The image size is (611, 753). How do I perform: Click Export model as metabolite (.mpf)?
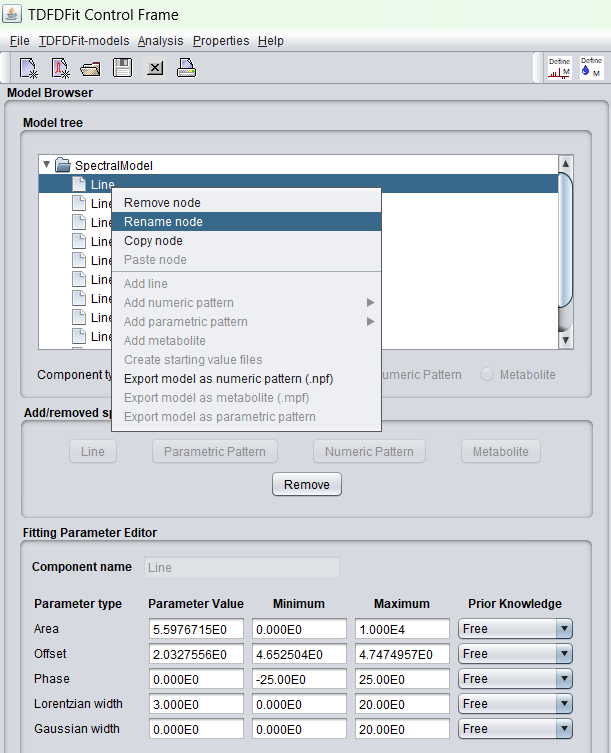click(246, 398)
